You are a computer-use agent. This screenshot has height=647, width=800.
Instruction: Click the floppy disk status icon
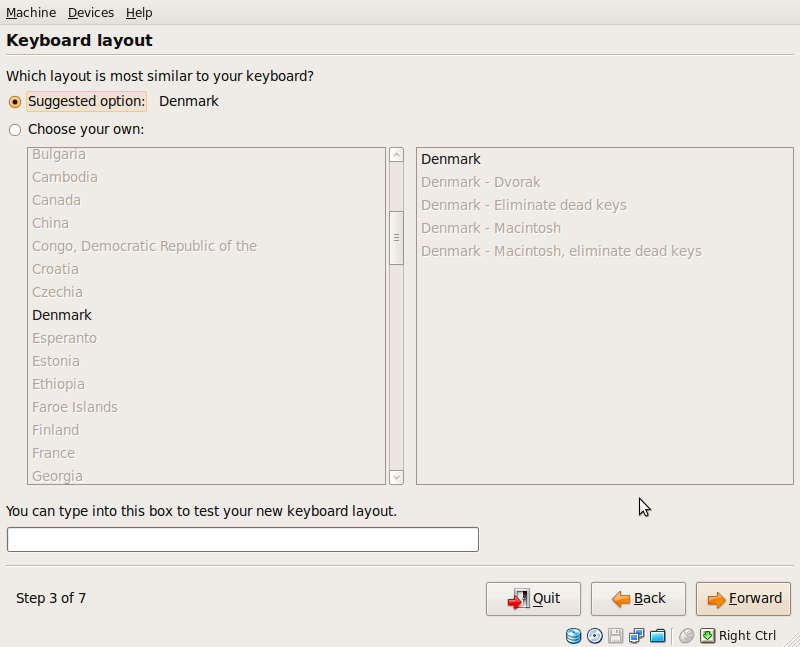[x=615, y=636]
